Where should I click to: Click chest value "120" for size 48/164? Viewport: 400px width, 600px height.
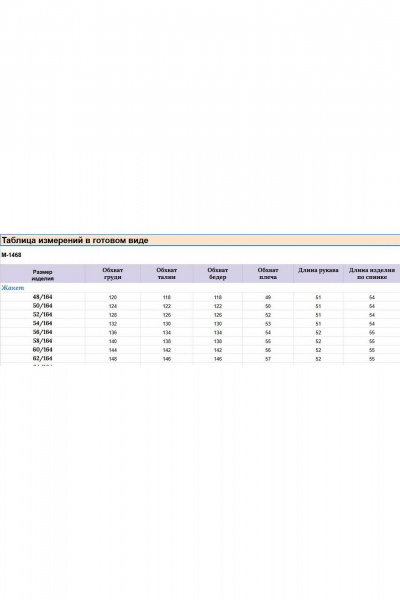pyautogui.click(x=113, y=297)
